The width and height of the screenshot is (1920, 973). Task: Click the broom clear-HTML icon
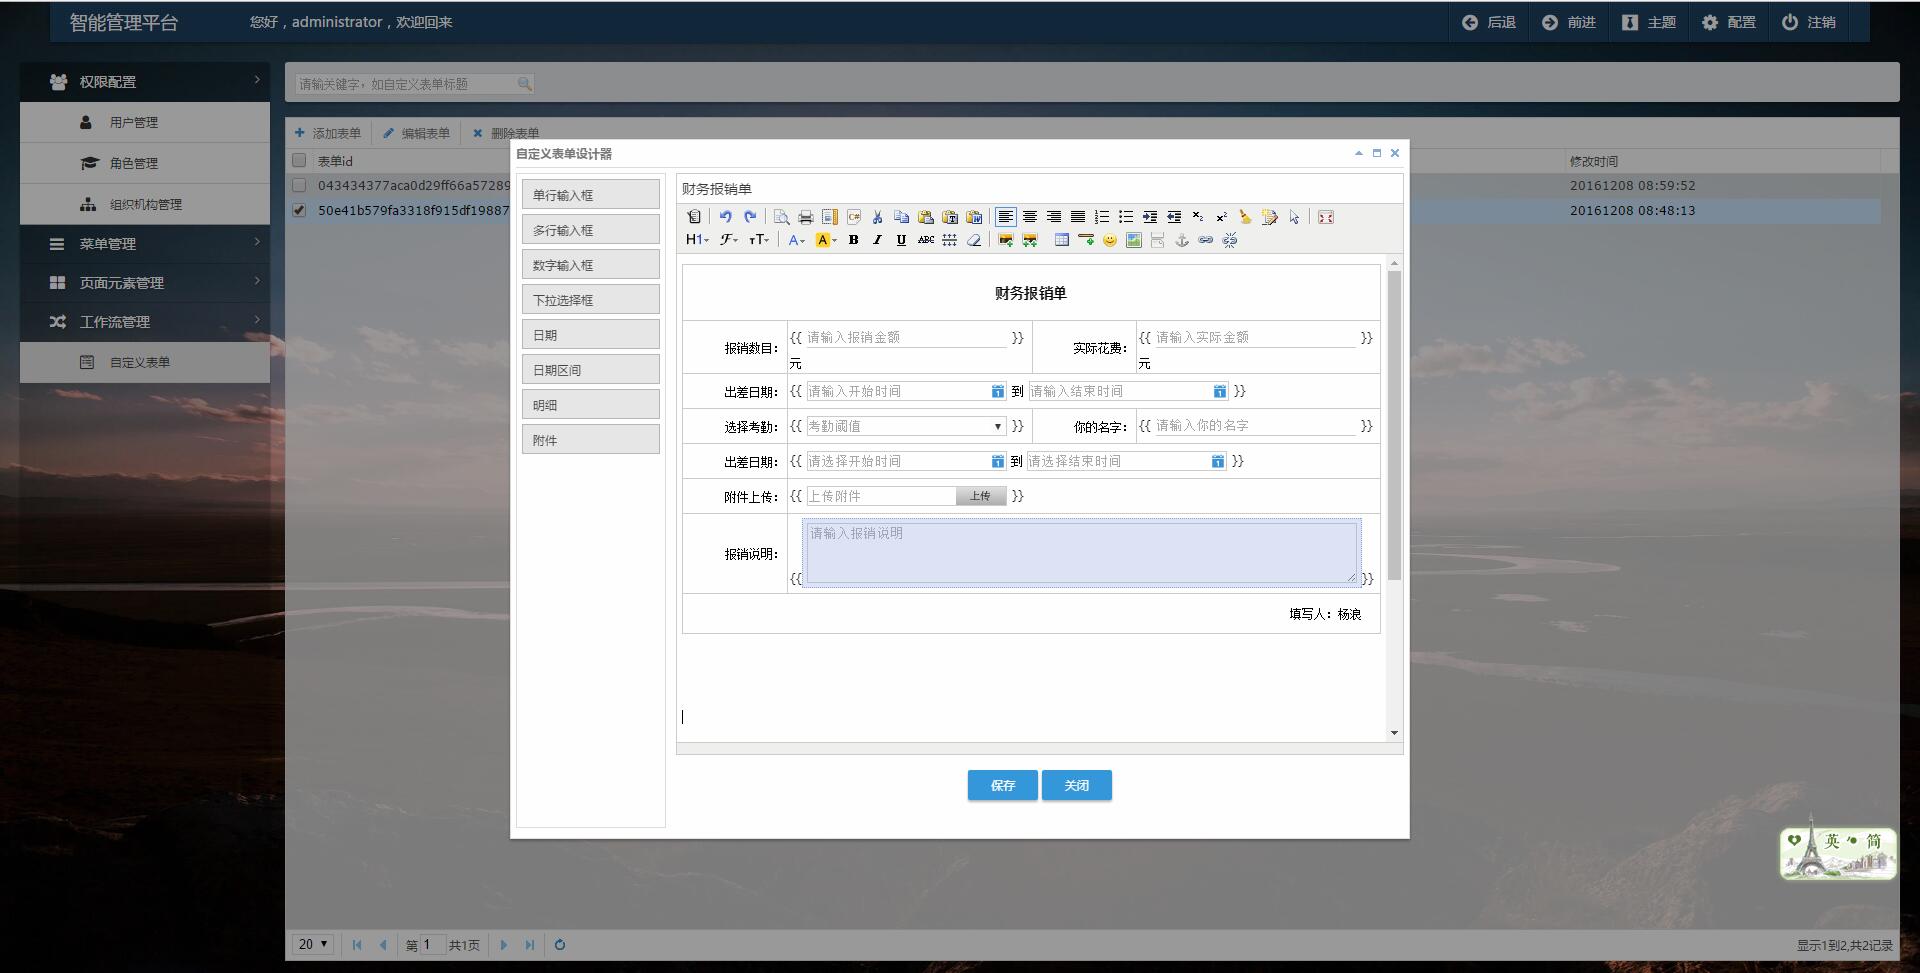[x=1246, y=217]
